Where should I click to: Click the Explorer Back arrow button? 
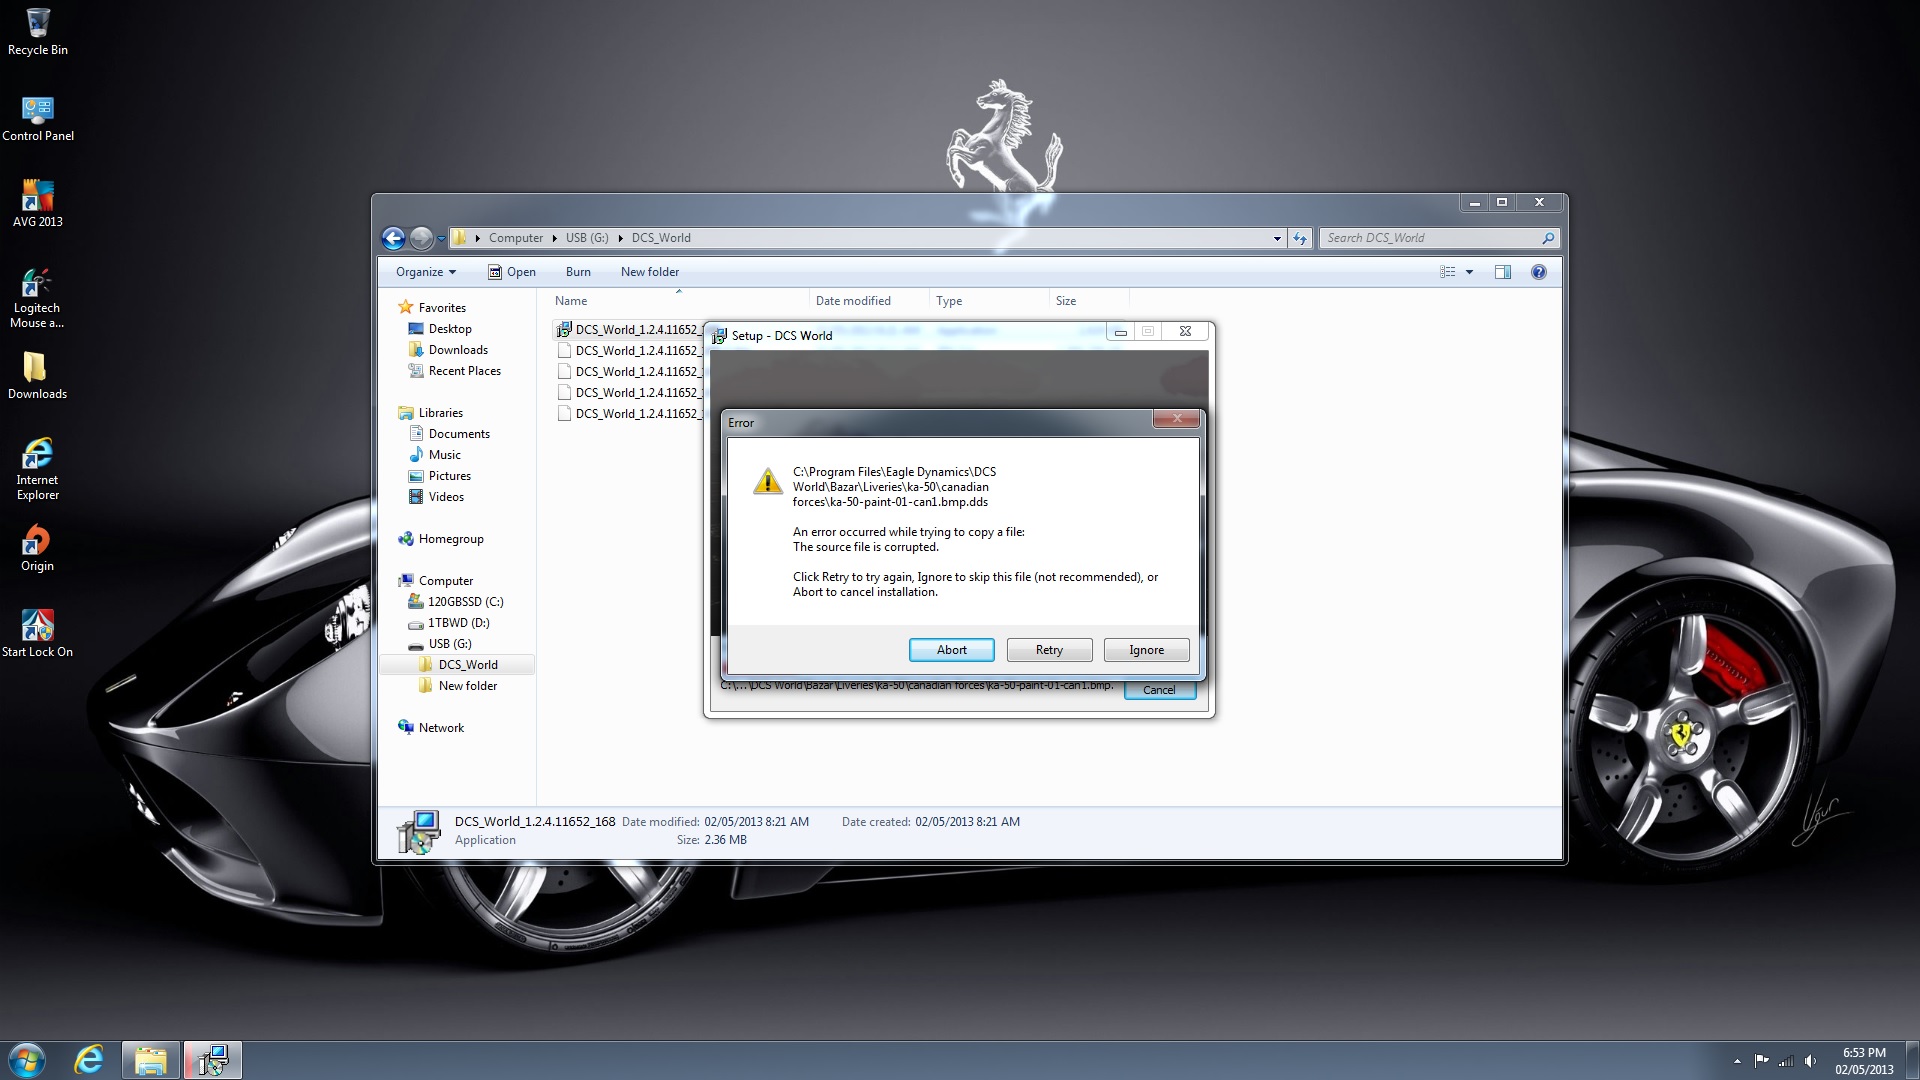pyautogui.click(x=393, y=238)
